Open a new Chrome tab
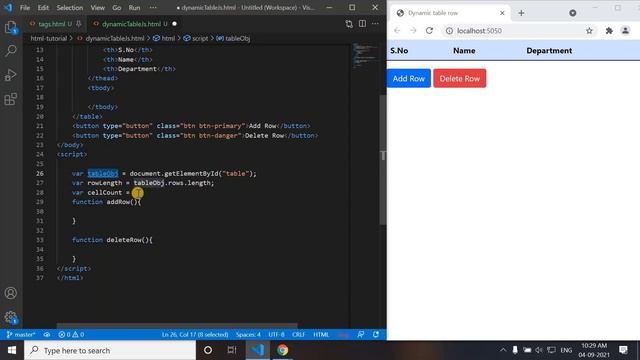The height and width of the screenshot is (360, 640). pos(521,13)
